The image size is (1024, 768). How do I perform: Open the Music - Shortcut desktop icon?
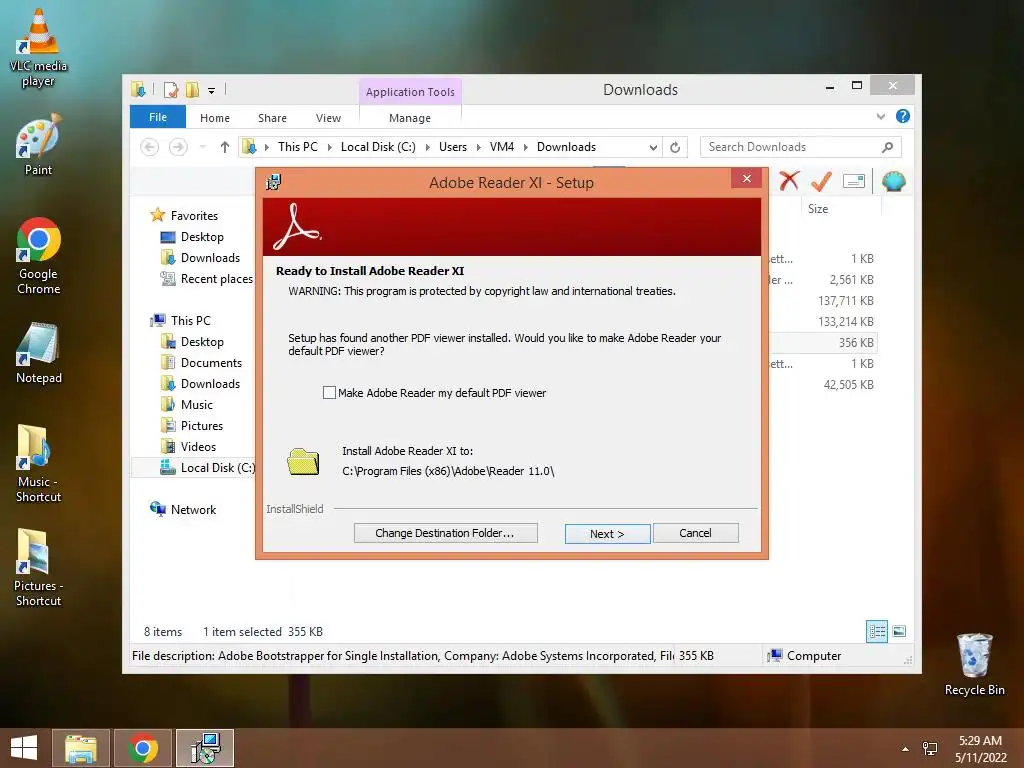coord(39,464)
